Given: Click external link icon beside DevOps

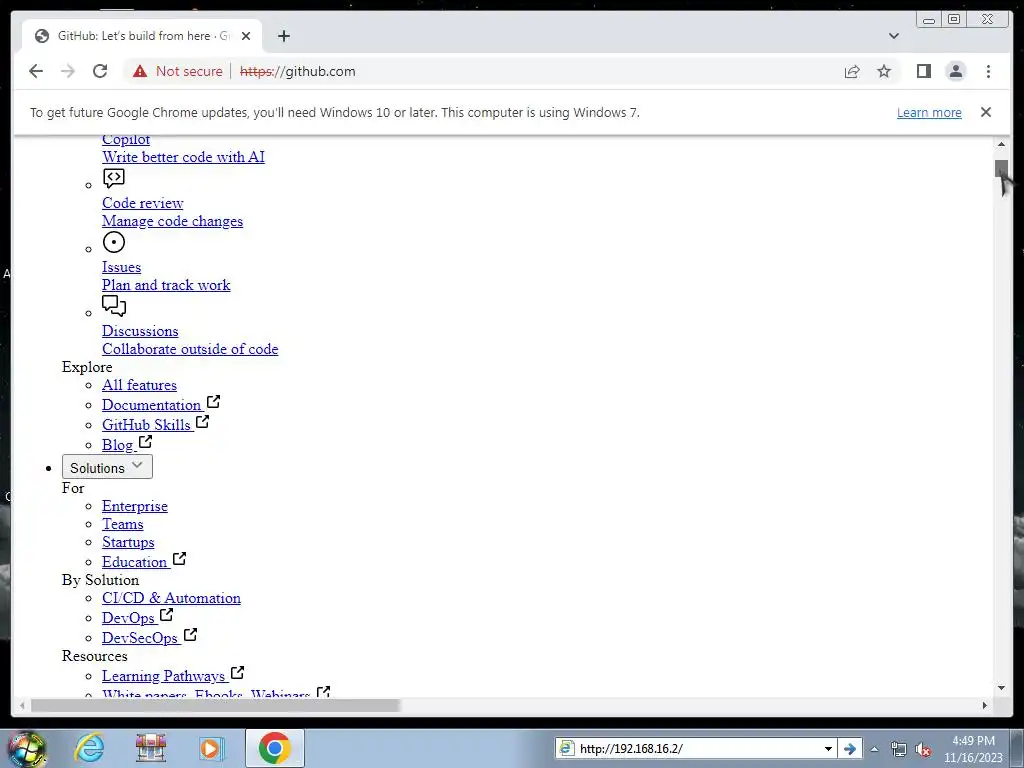Looking at the screenshot, I should (167, 615).
